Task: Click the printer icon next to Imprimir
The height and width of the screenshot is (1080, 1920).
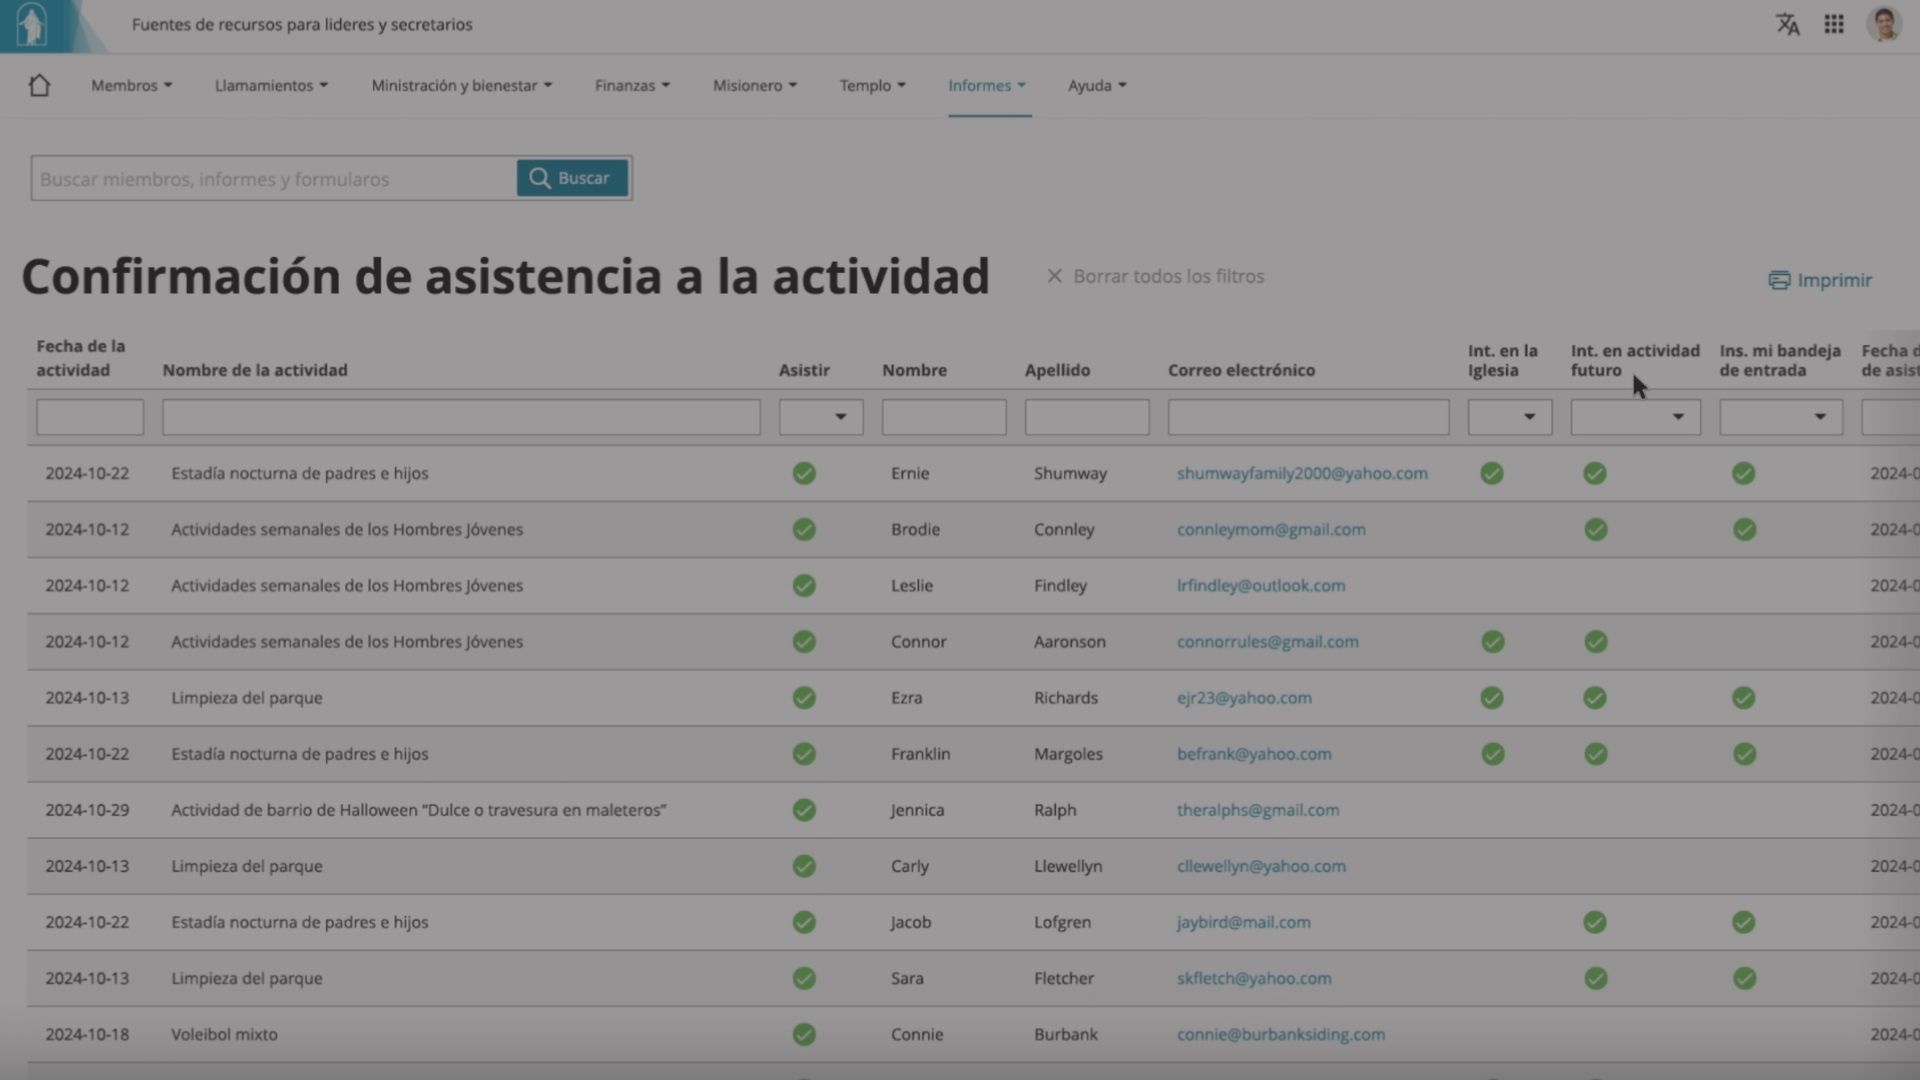Action: point(1779,280)
